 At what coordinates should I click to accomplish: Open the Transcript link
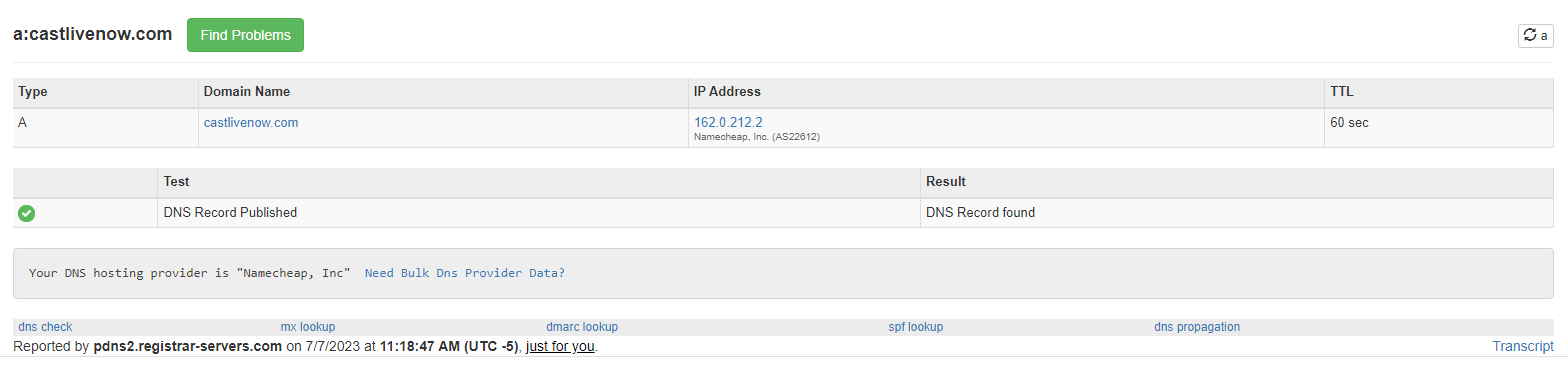pos(1523,346)
